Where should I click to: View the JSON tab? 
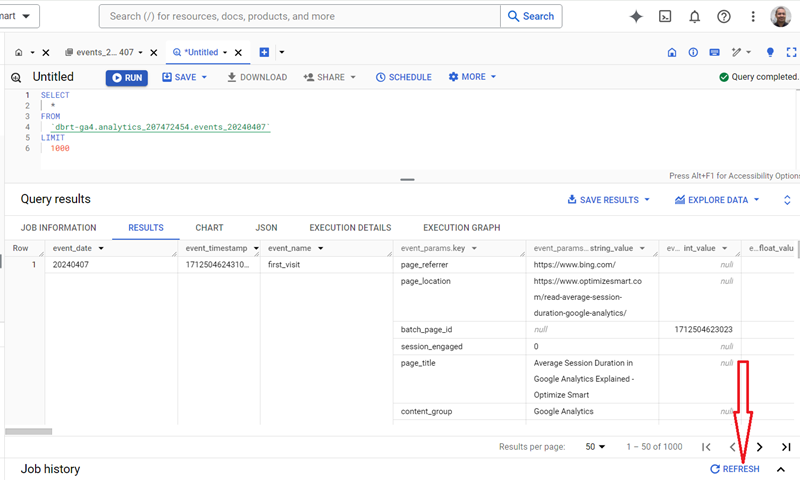[x=266, y=228]
